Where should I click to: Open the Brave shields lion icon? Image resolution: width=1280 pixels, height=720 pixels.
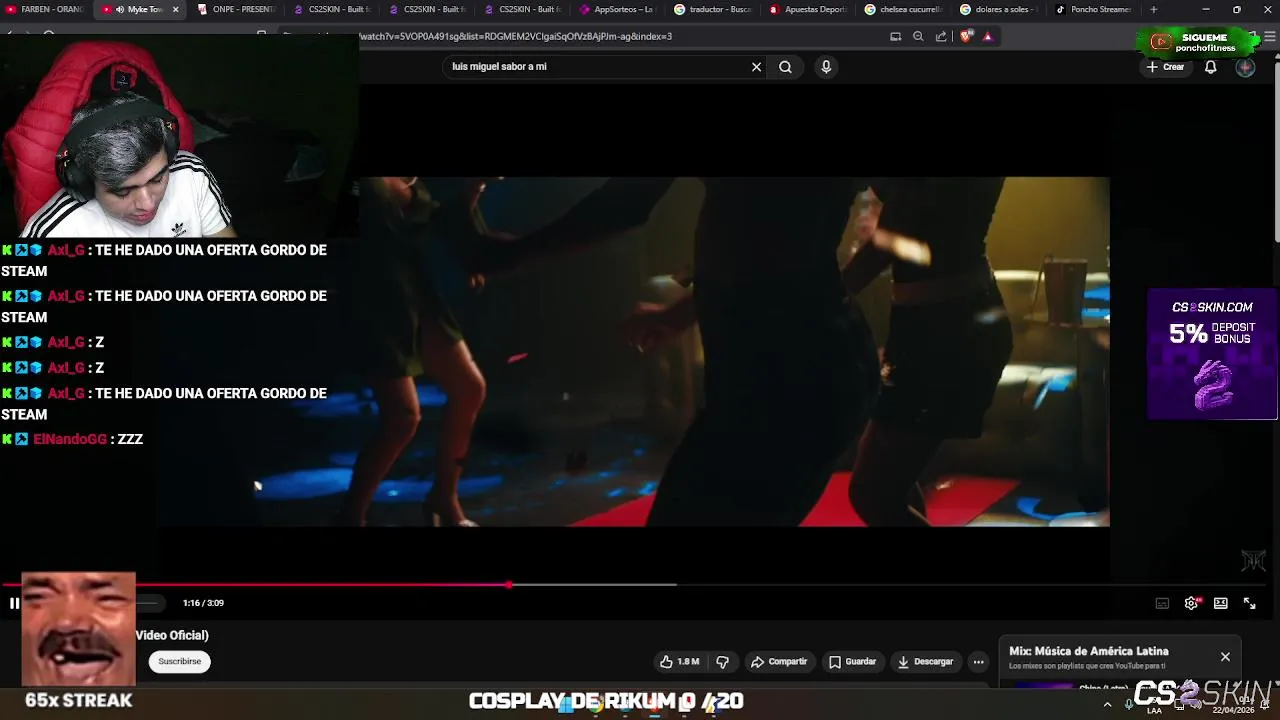click(x=966, y=36)
